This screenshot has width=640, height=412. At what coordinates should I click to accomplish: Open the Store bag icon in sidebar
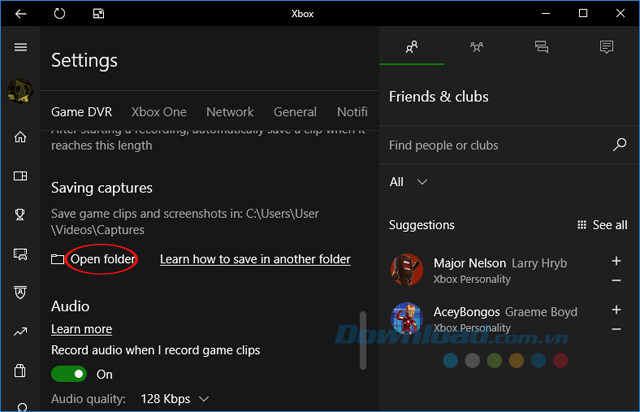tap(20, 371)
